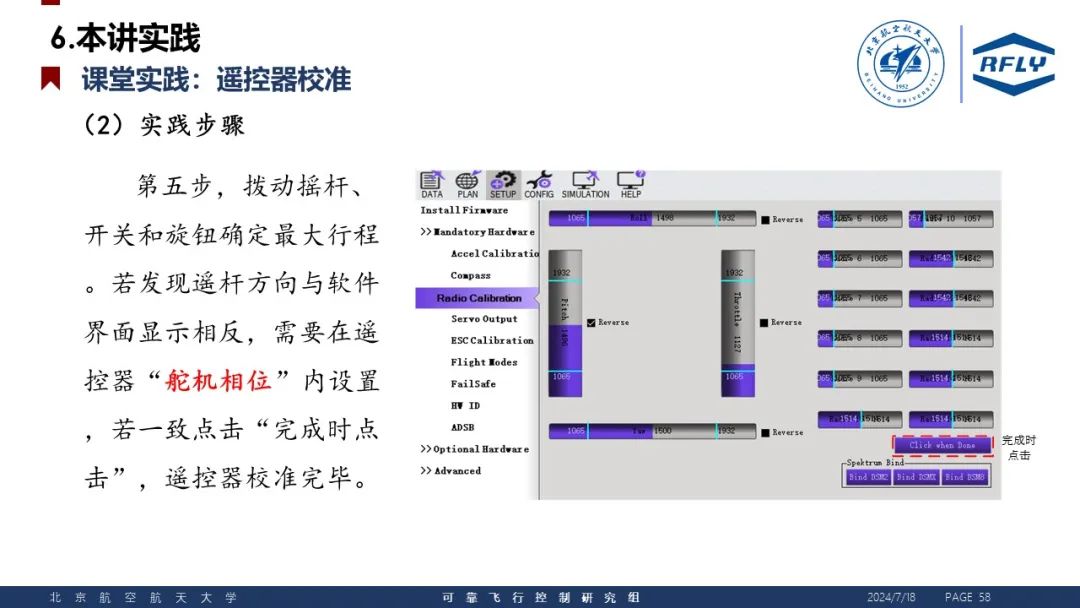Click the RFLY logo
This screenshot has height=608, width=1080.
[x=1013, y=65]
